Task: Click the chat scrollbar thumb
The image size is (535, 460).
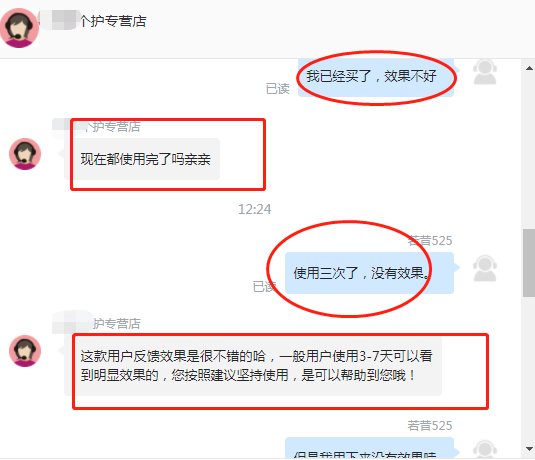Action: [x=529, y=263]
